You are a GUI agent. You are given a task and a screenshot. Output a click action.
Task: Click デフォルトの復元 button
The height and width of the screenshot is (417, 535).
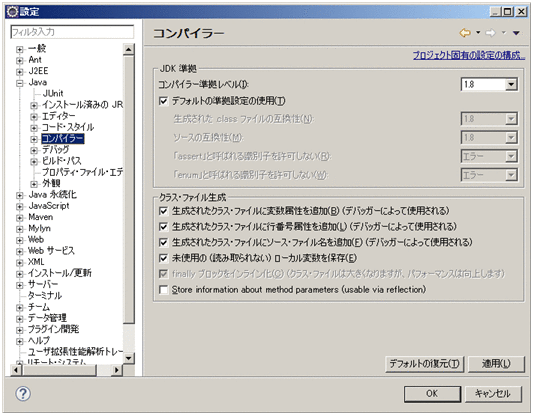pyautogui.click(x=424, y=364)
